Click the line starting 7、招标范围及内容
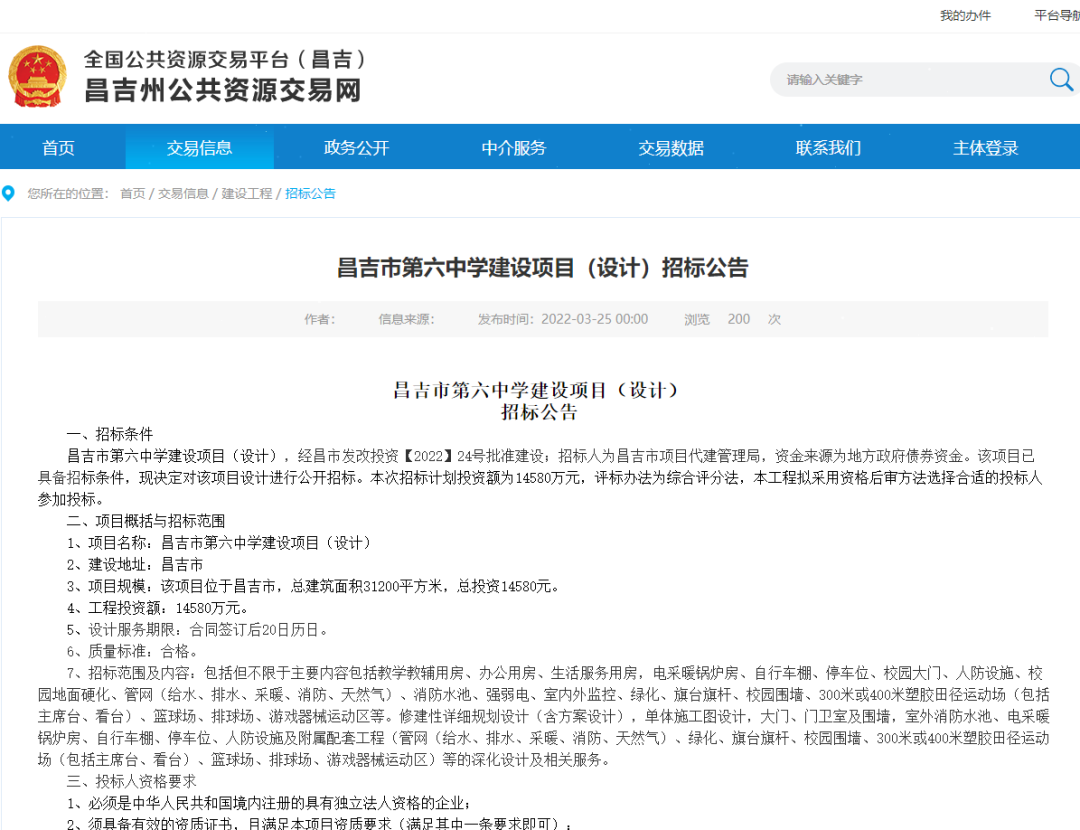Image resolution: width=1080 pixels, height=830 pixels. coord(543,716)
